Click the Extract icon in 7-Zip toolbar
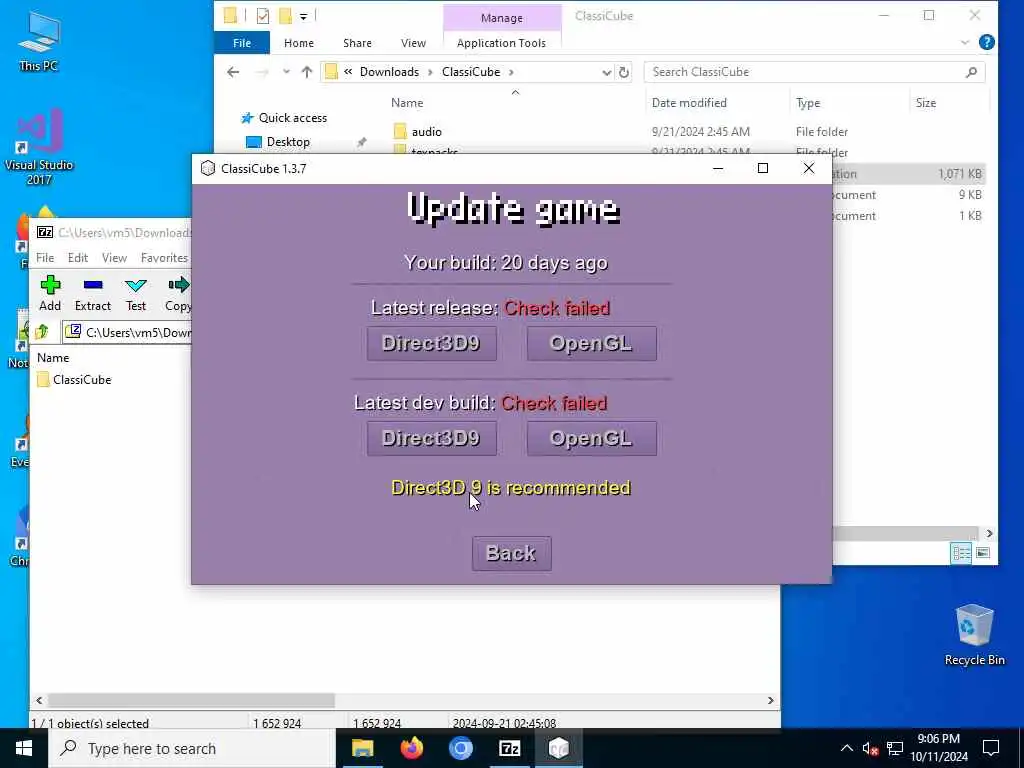Image resolution: width=1024 pixels, height=768 pixels. (93, 285)
